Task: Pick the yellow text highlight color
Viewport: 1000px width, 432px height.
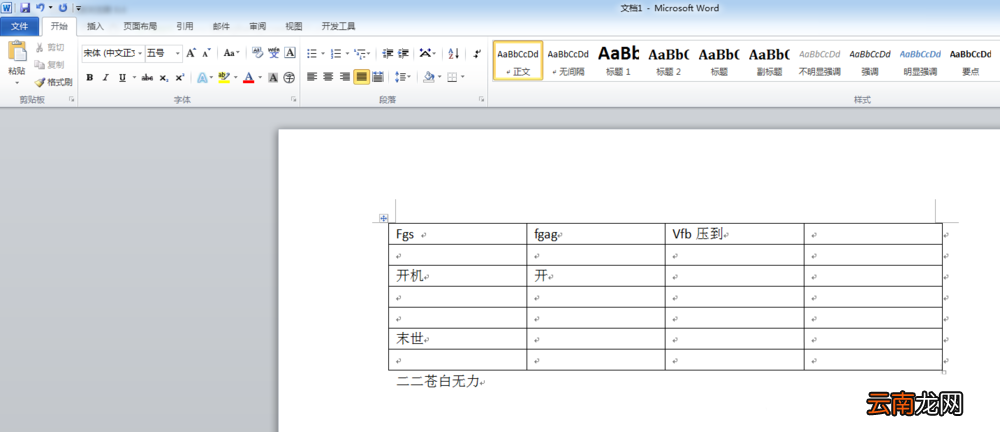Action: pos(224,78)
